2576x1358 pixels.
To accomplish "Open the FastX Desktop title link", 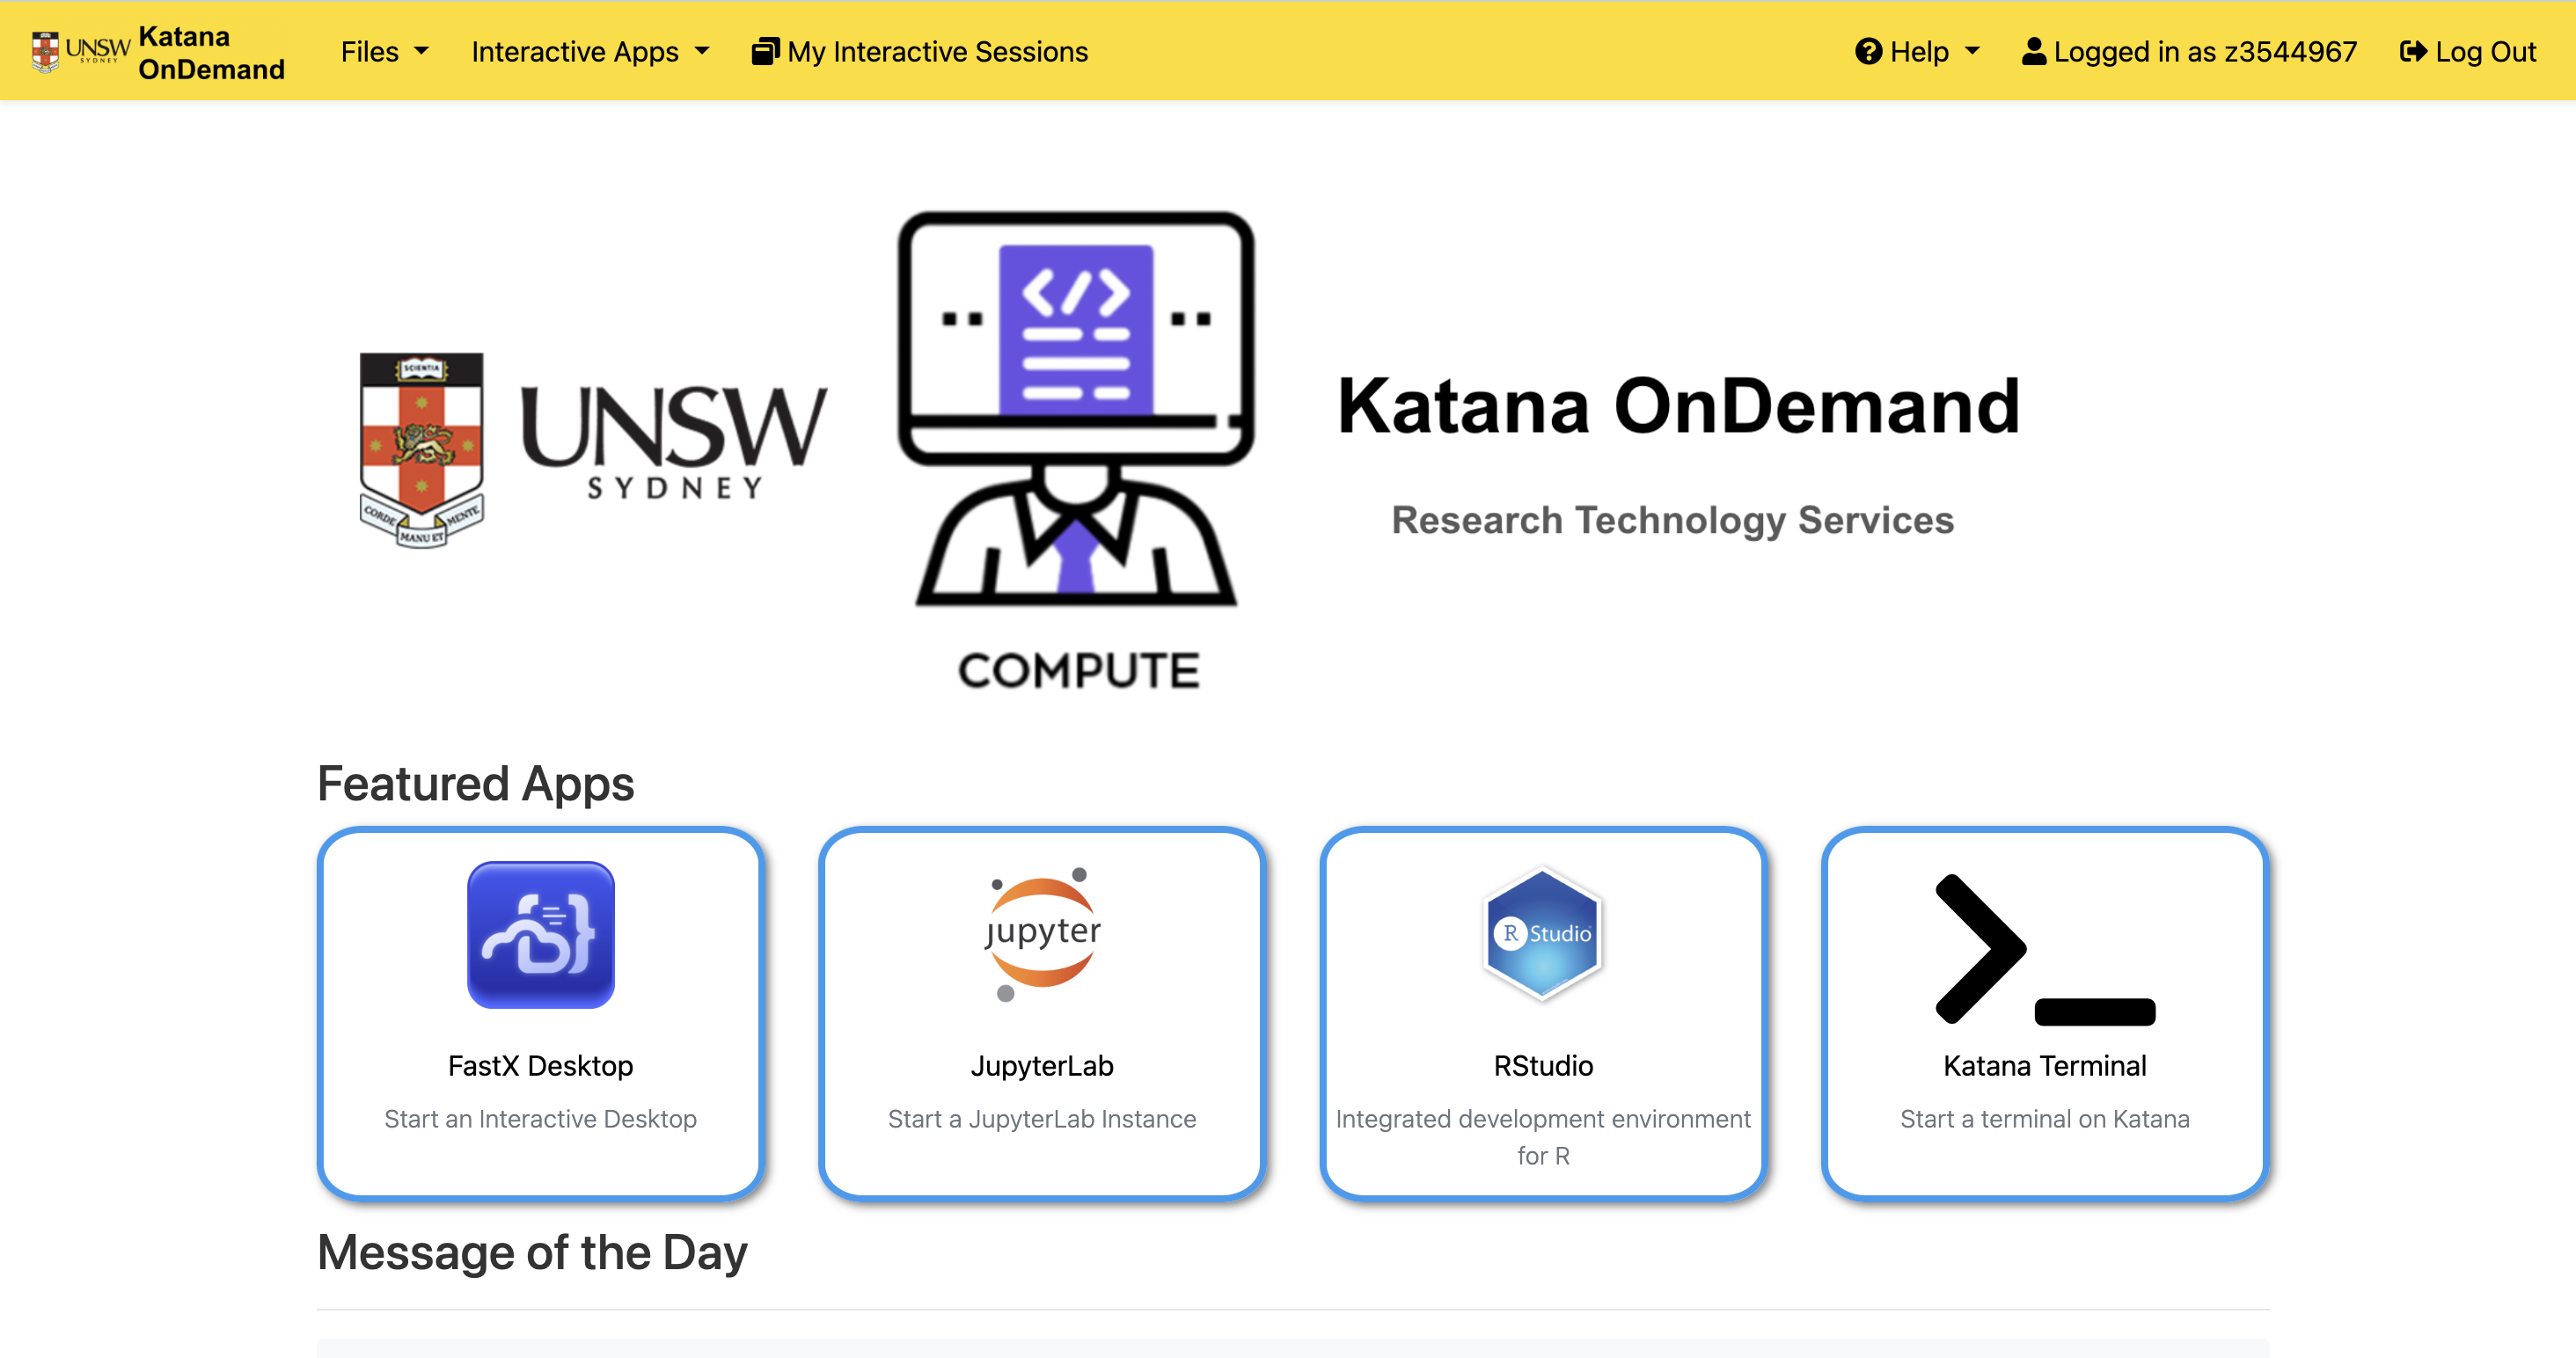I will pos(541,1066).
